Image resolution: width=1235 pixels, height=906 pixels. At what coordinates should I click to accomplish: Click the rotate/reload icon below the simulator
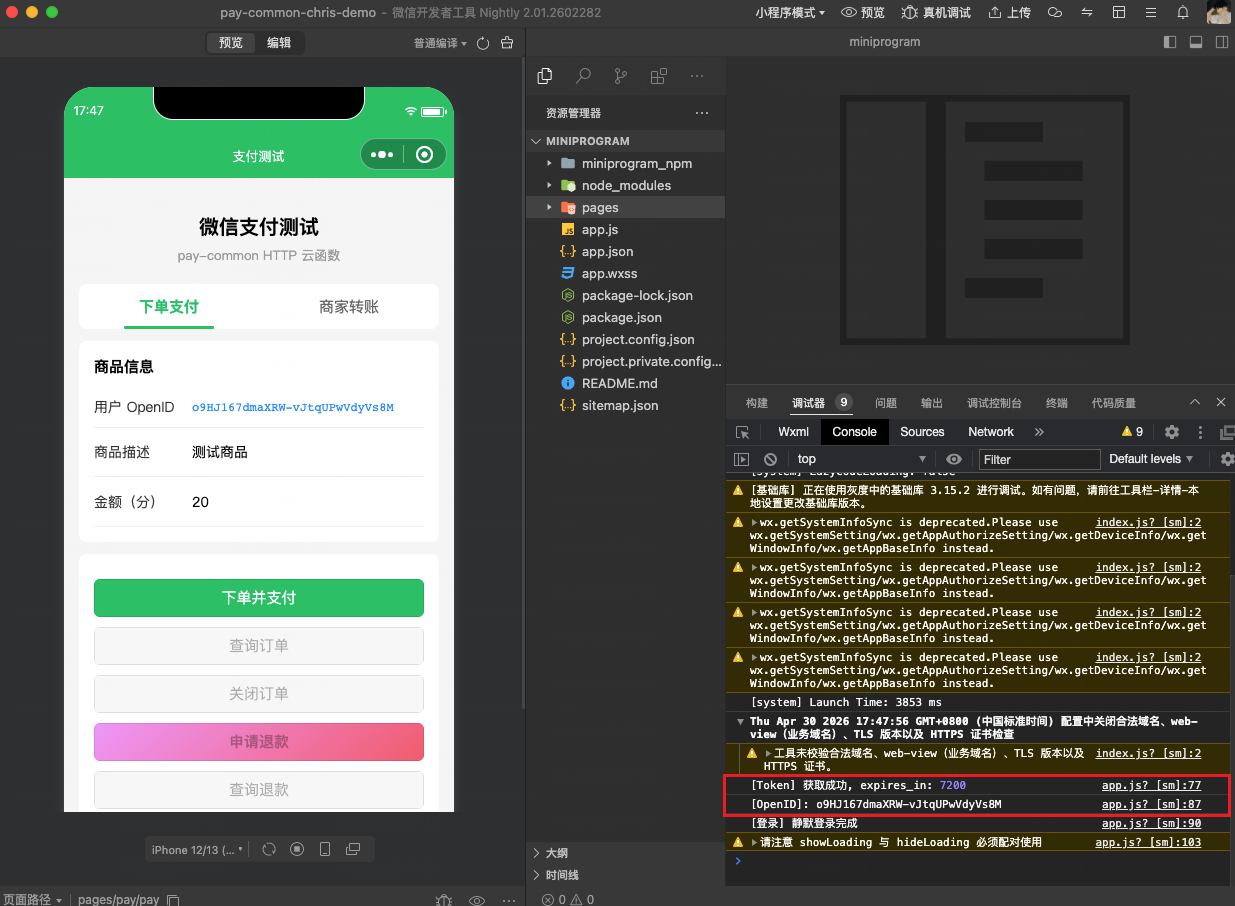[269, 849]
